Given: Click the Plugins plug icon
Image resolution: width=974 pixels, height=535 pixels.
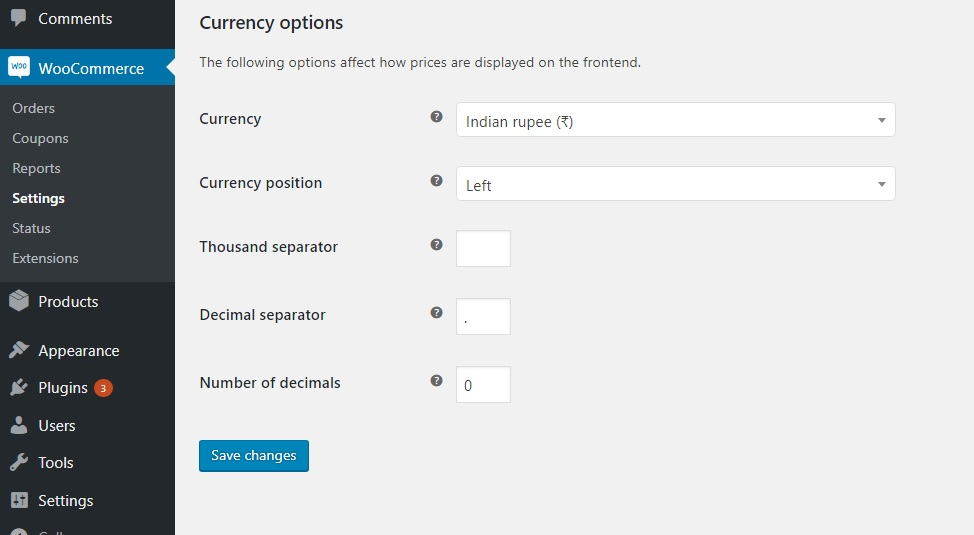Looking at the screenshot, I should 18,387.
